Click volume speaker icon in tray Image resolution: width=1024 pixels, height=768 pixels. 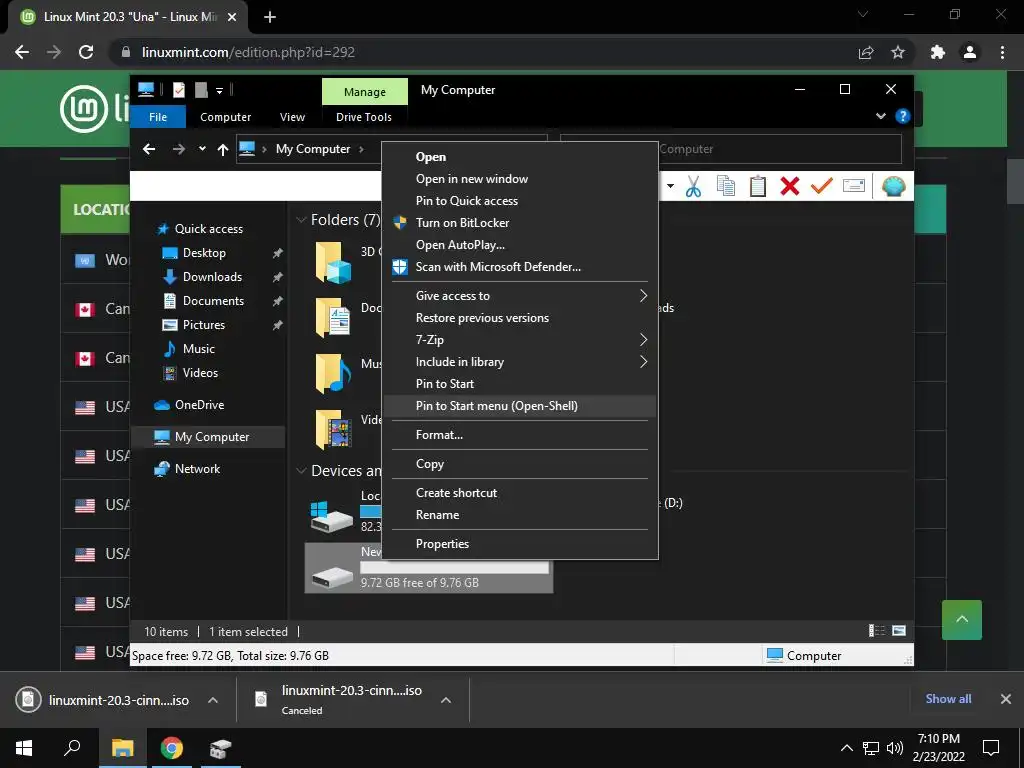coord(895,748)
